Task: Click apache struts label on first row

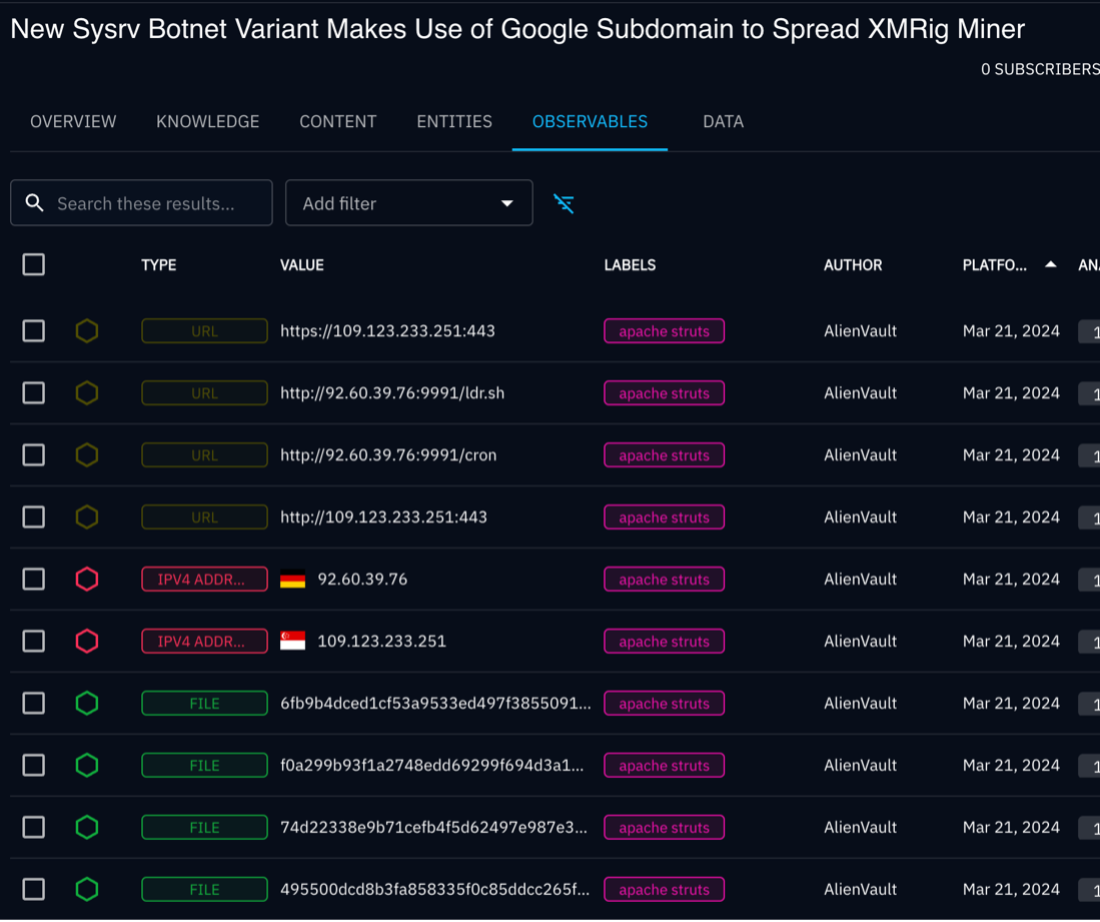Action: tap(664, 331)
